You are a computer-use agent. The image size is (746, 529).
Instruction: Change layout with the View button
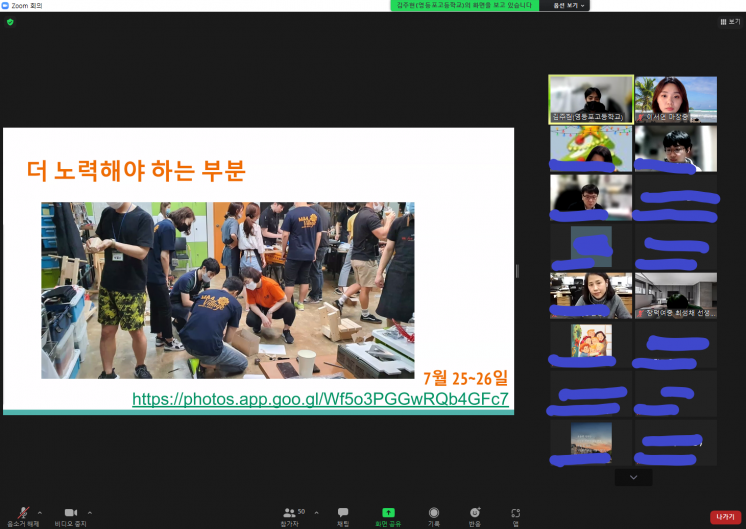pyautogui.click(x=730, y=21)
